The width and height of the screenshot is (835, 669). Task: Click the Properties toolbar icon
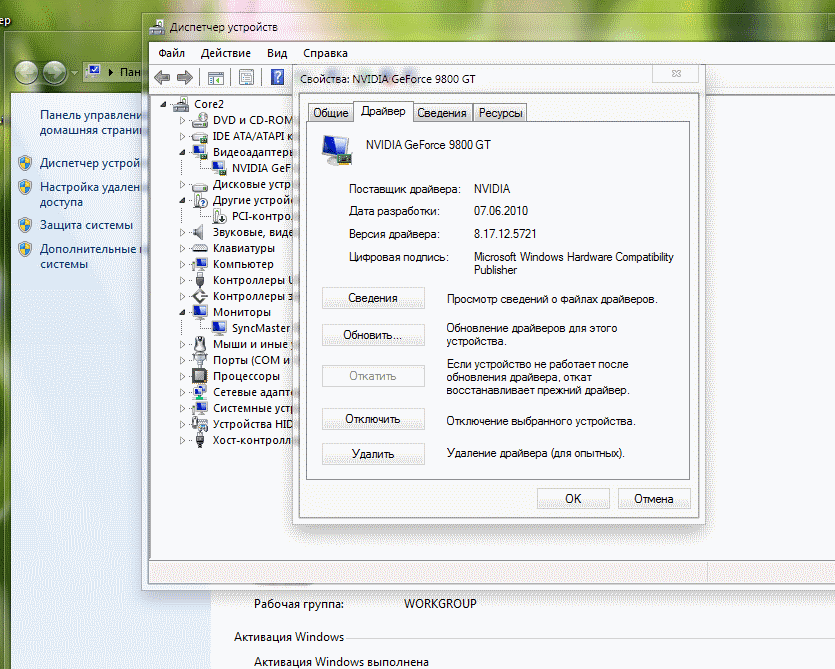tap(246, 78)
